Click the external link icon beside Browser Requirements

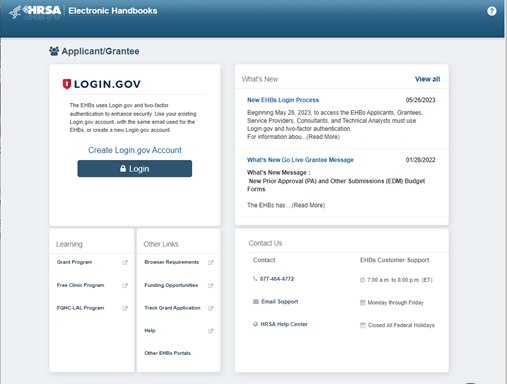click(x=211, y=262)
